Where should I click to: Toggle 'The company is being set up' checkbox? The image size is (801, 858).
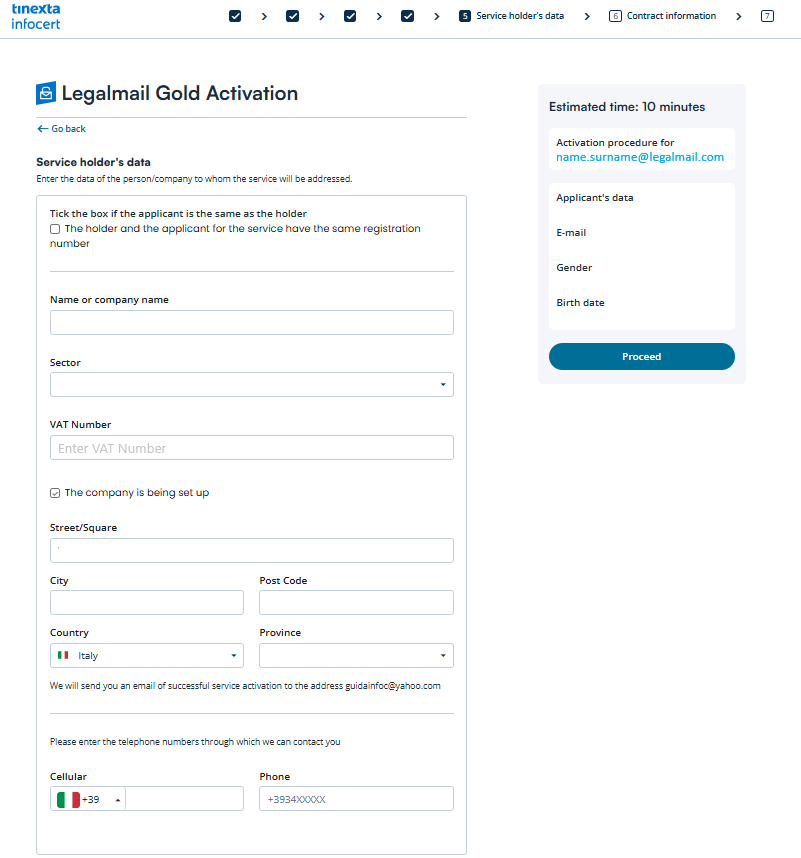[55, 493]
